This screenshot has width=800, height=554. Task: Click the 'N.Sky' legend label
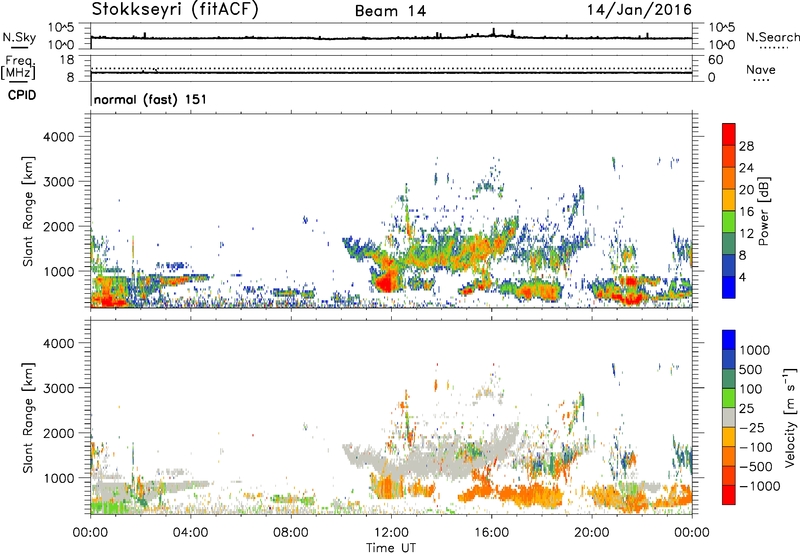coord(19,37)
